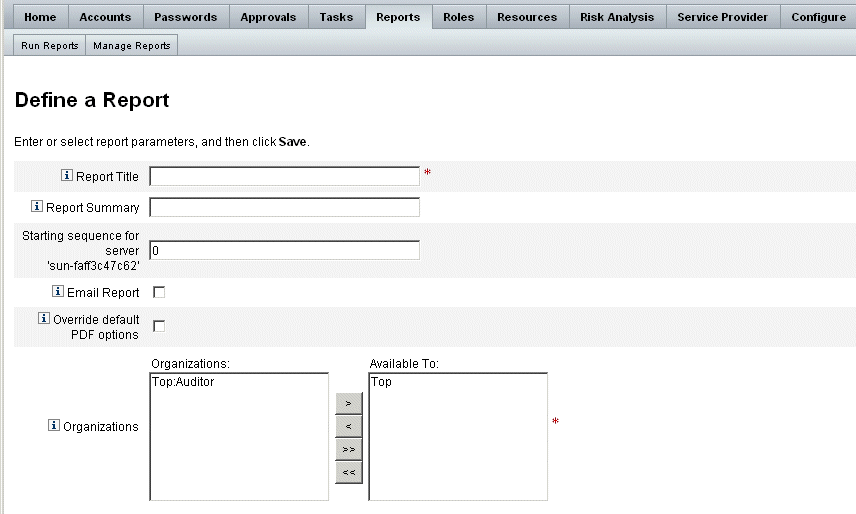Open the Approvals tab
Viewport: 856px width, 514px height.
tap(268, 17)
